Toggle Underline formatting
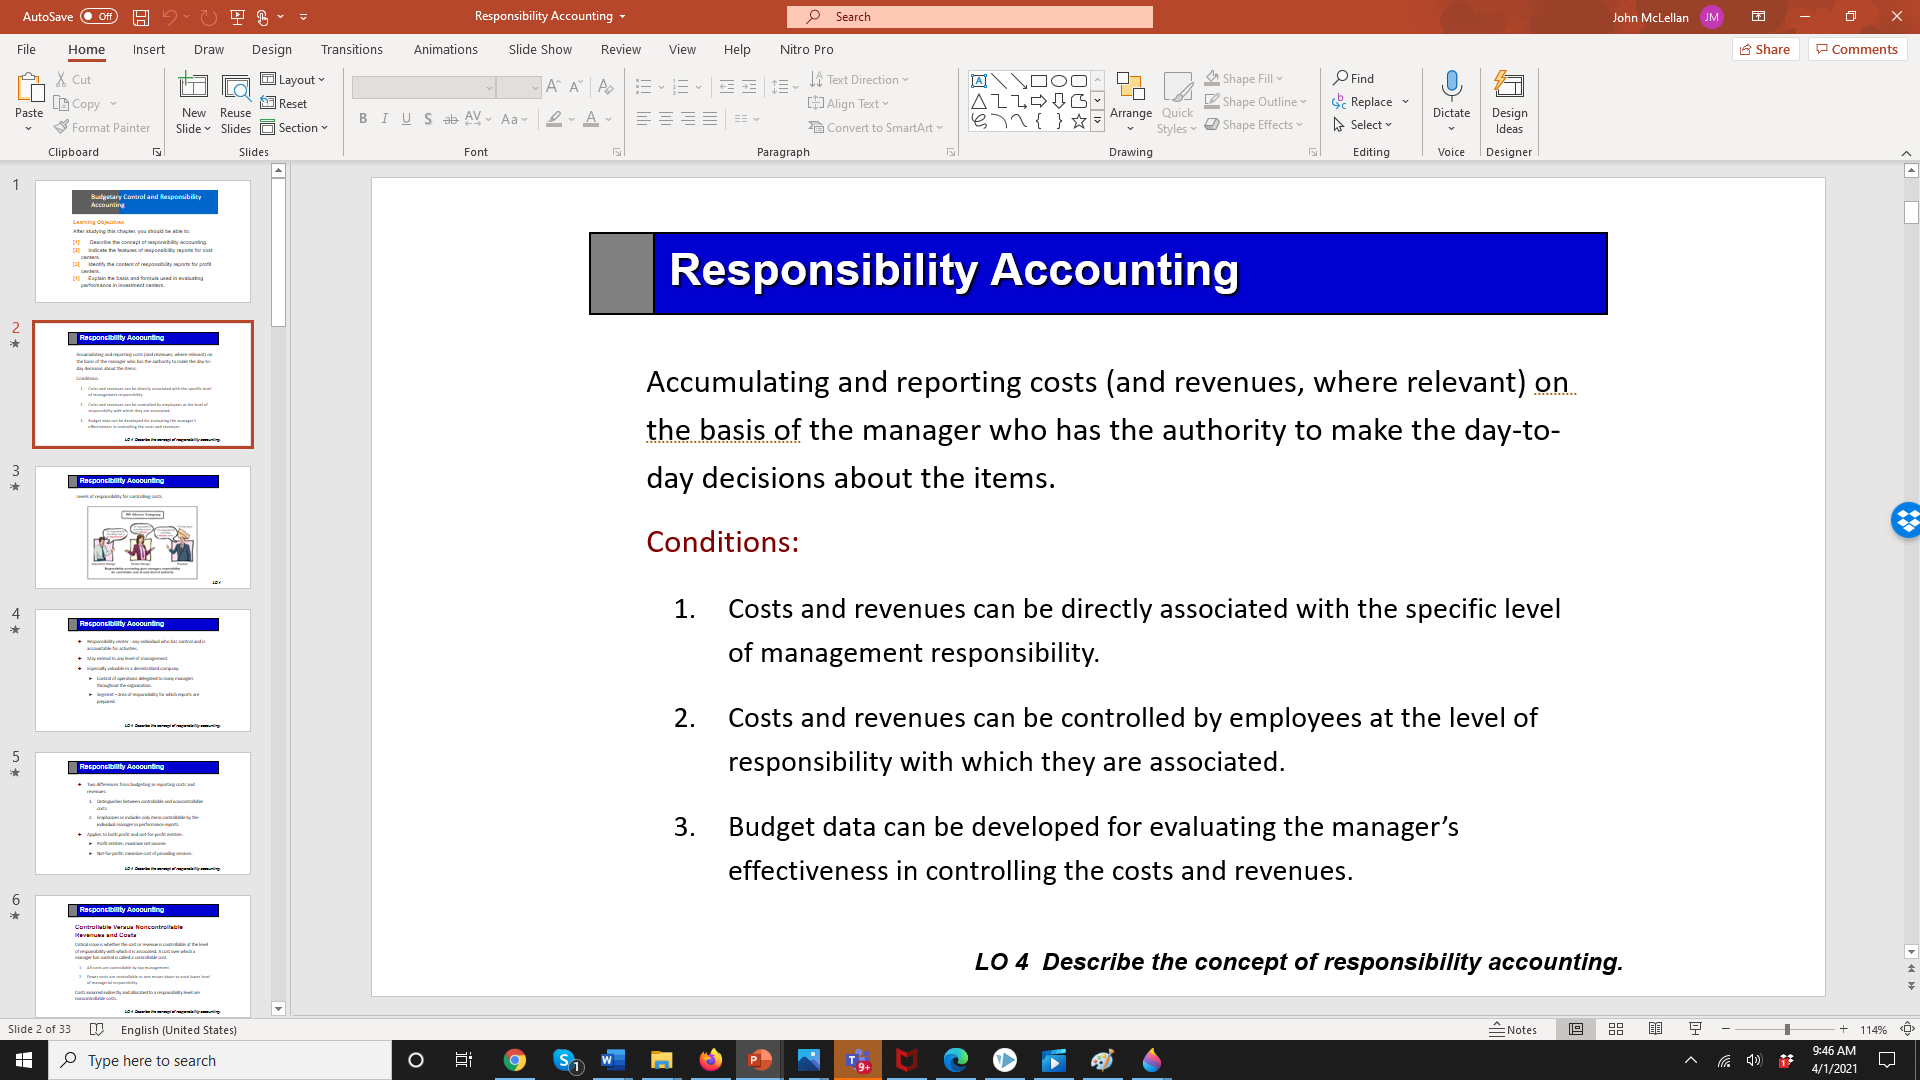Viewport: 1920px width, 1080px height. click(407, 119)
